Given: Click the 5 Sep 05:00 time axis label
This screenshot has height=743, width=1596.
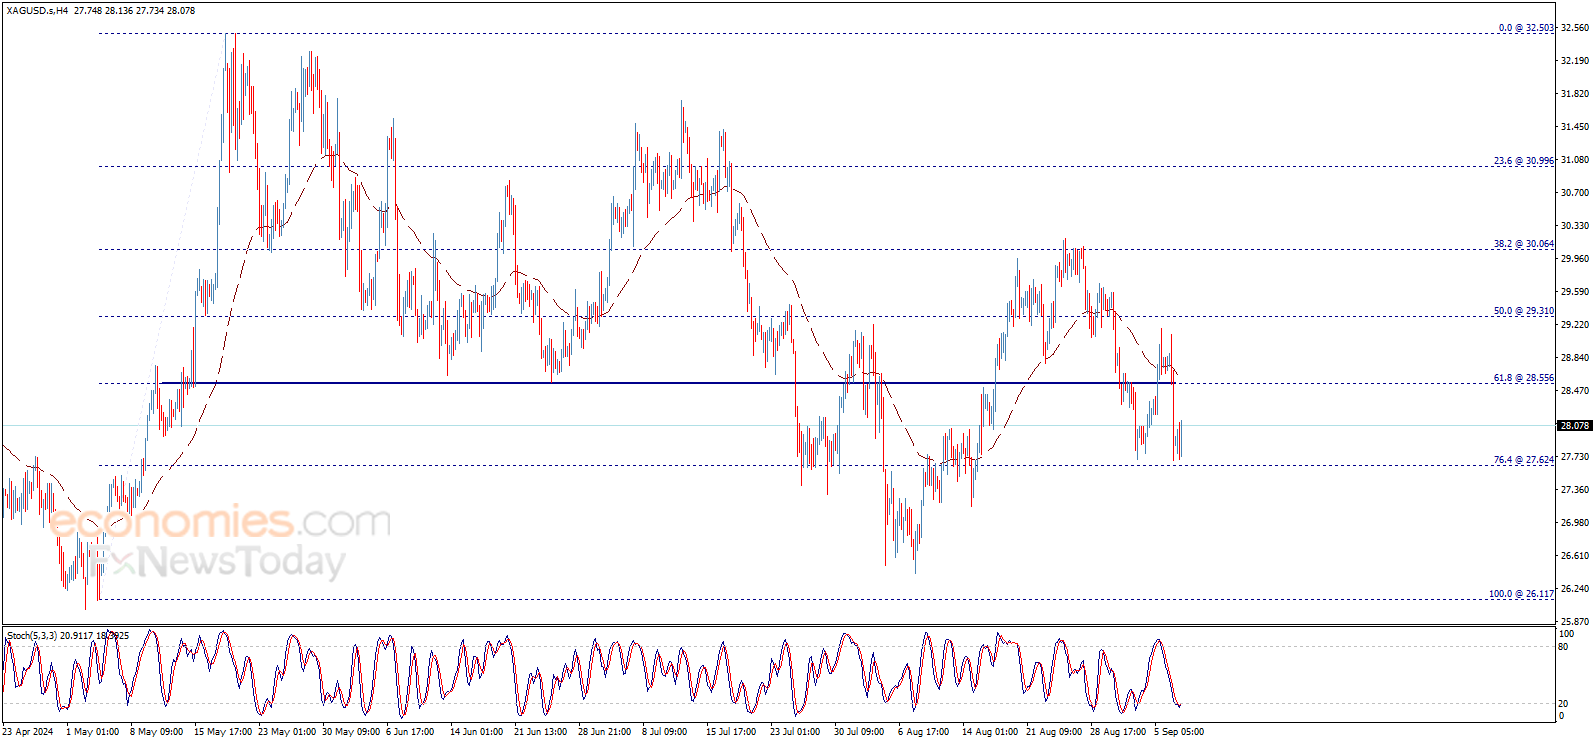Looking at the screenshot, I should [1178, 732].
